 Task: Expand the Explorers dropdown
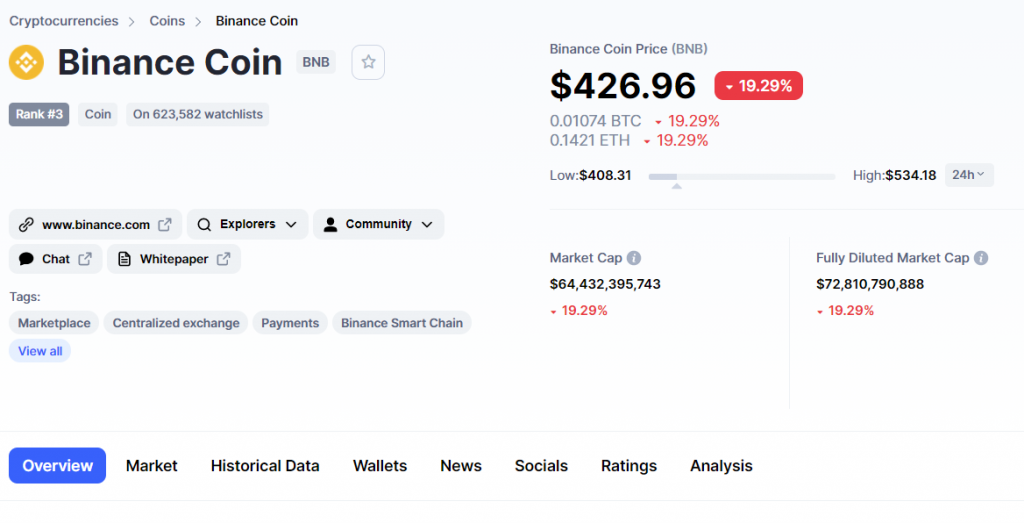click(x=247, y=224)
